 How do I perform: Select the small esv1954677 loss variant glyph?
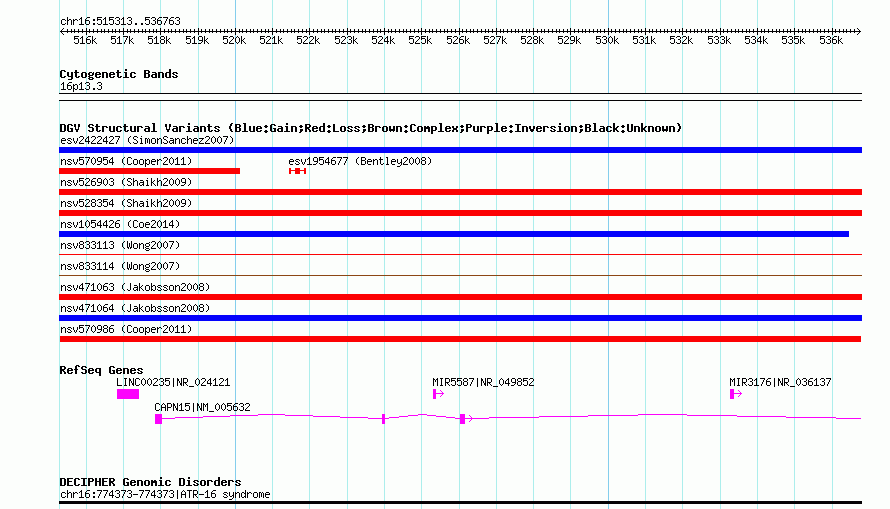coord(297,171)
